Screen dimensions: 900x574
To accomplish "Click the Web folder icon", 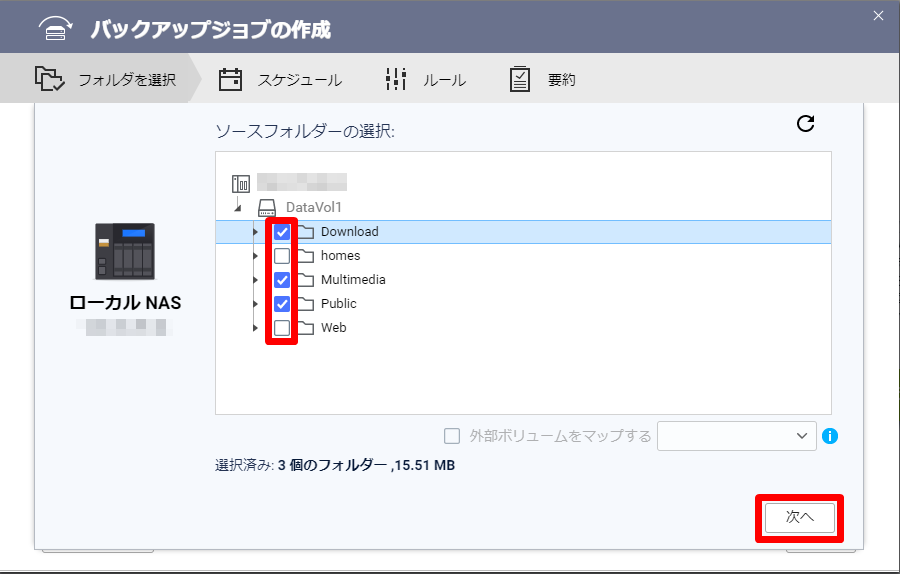I will [305, 328].
